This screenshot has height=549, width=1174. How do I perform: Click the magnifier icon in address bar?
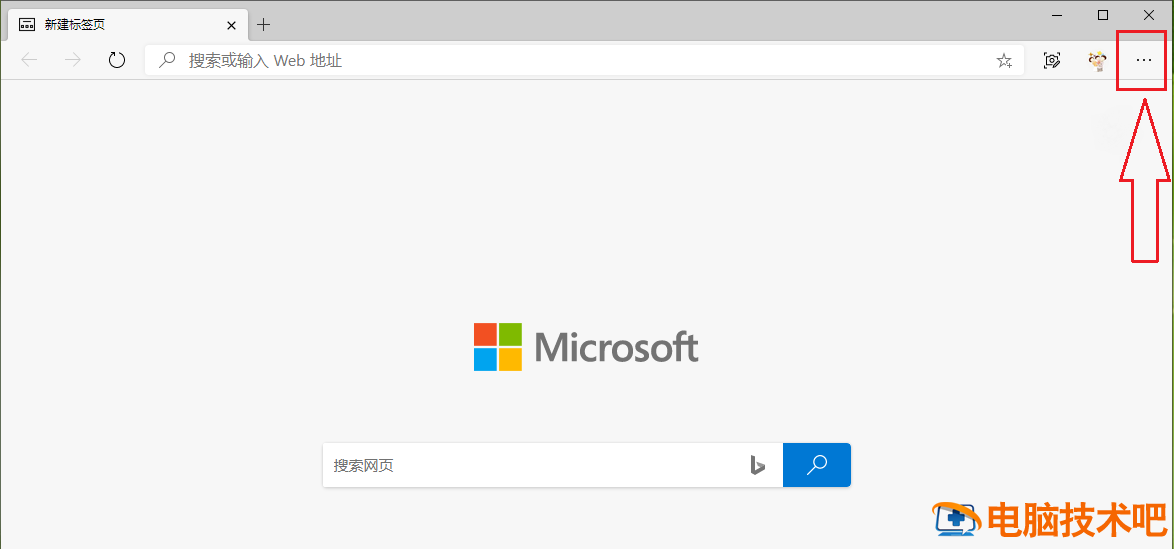tap(167, 61)
